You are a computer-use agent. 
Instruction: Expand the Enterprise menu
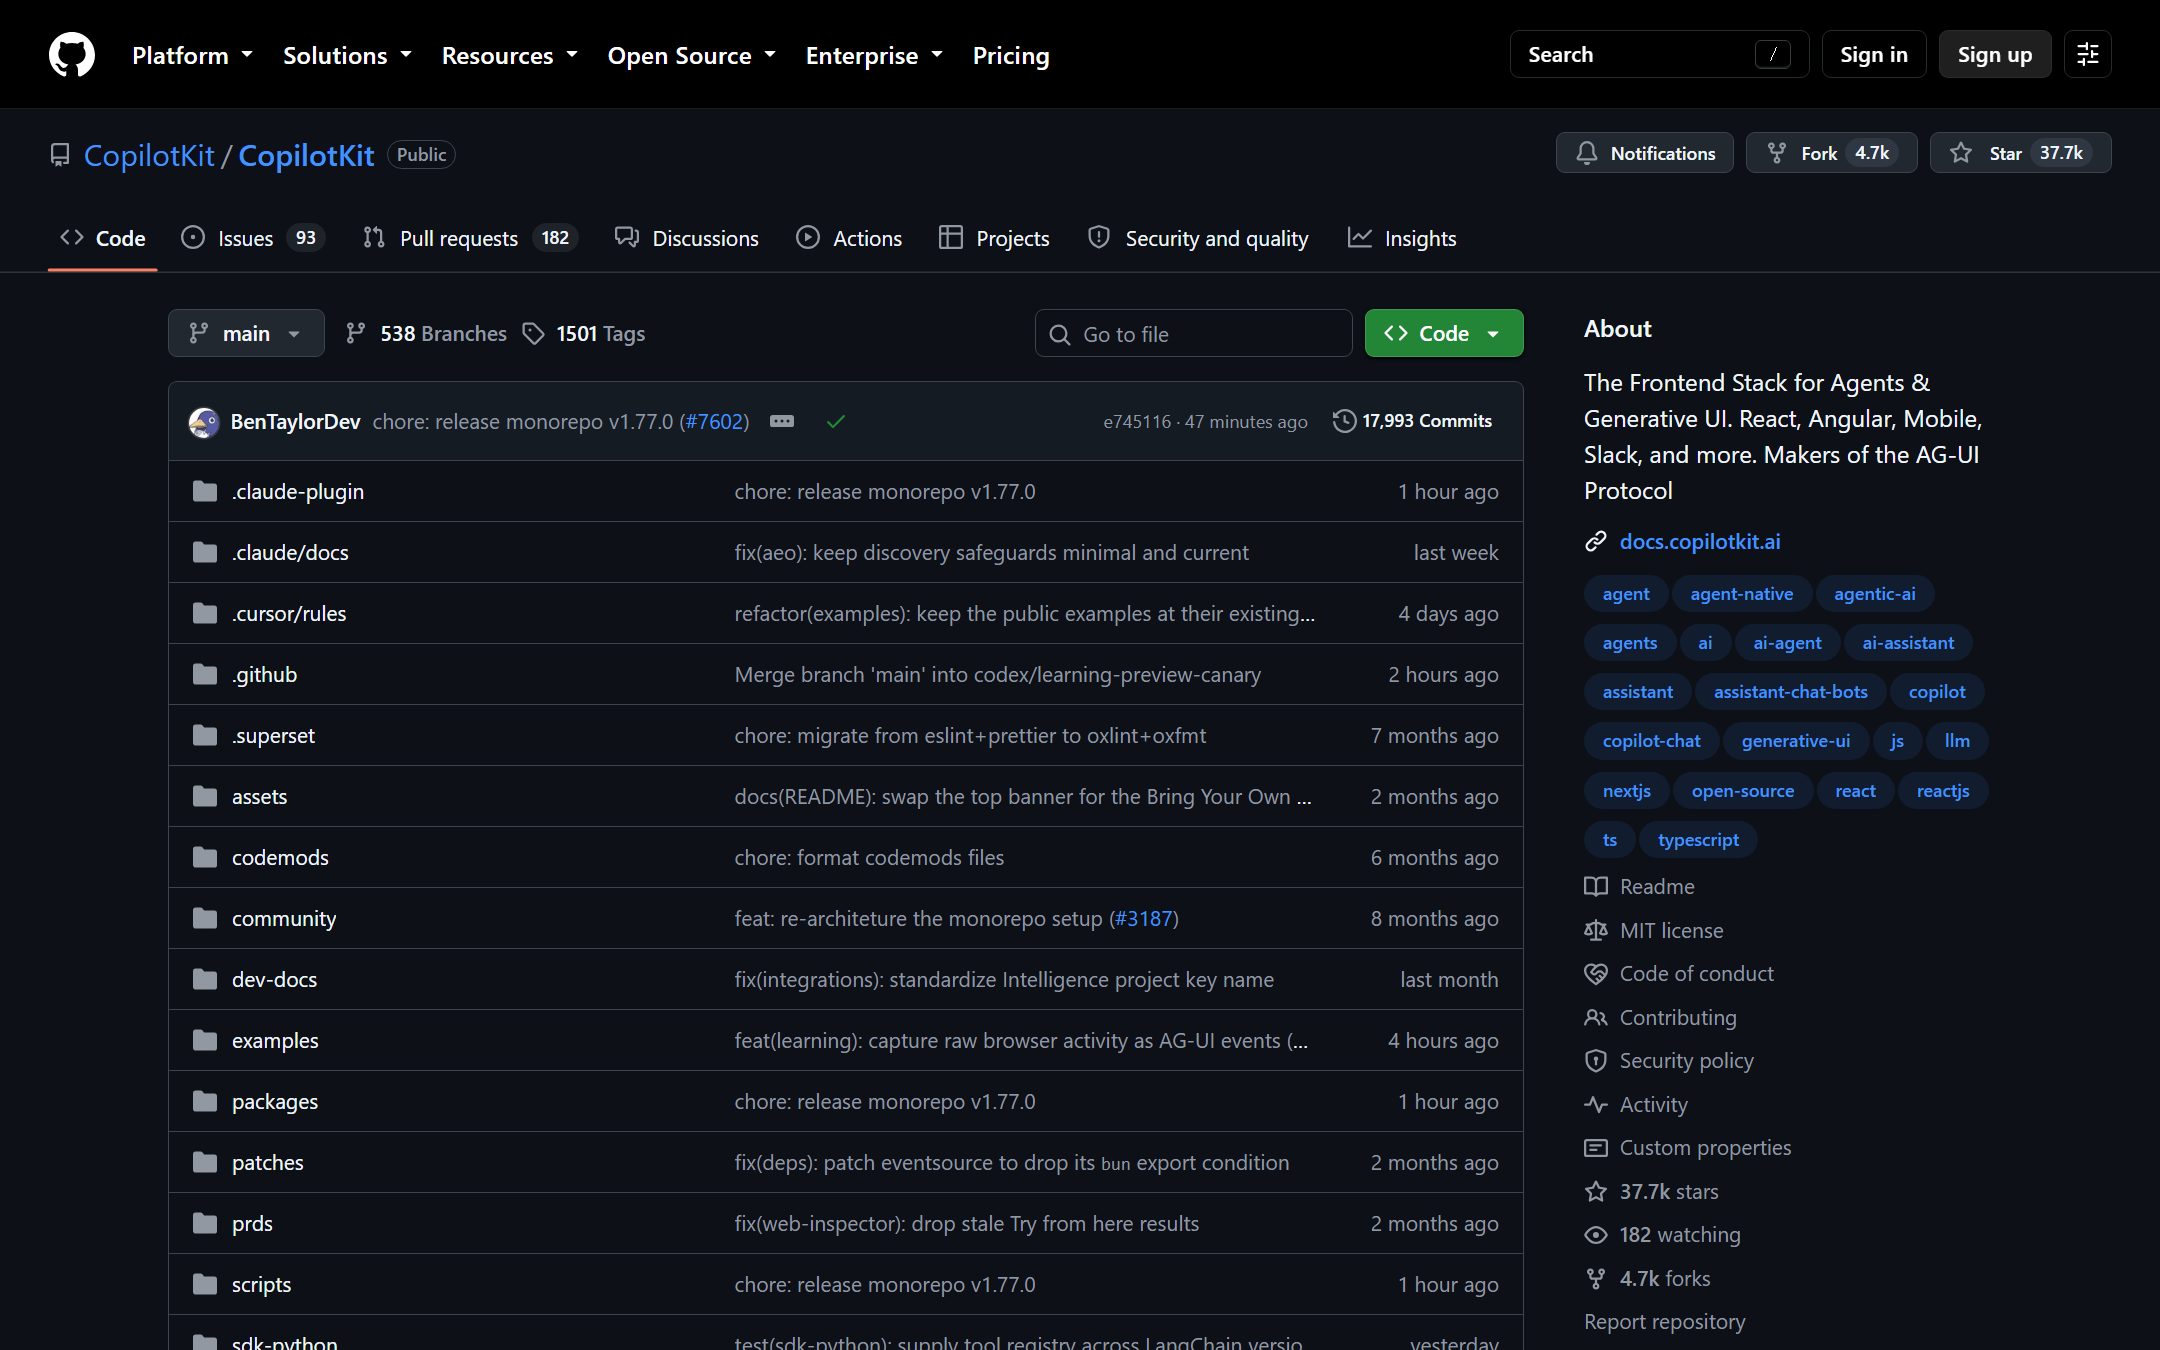click(874, 55)
